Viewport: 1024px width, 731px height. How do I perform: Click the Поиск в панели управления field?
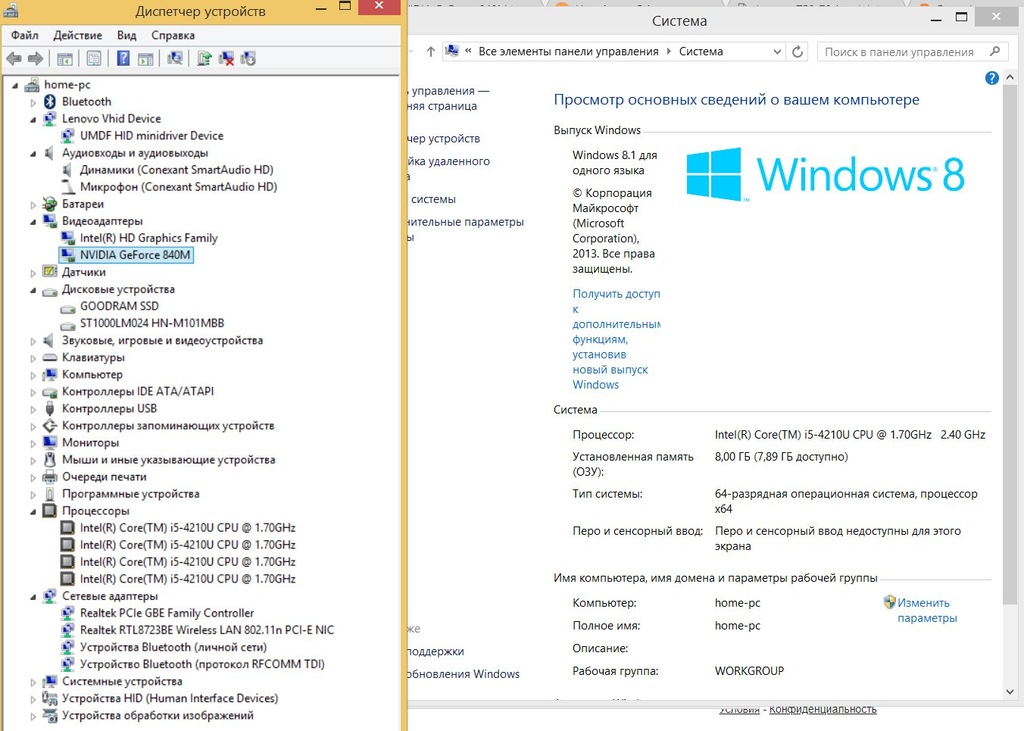click(x=911, y=52)
